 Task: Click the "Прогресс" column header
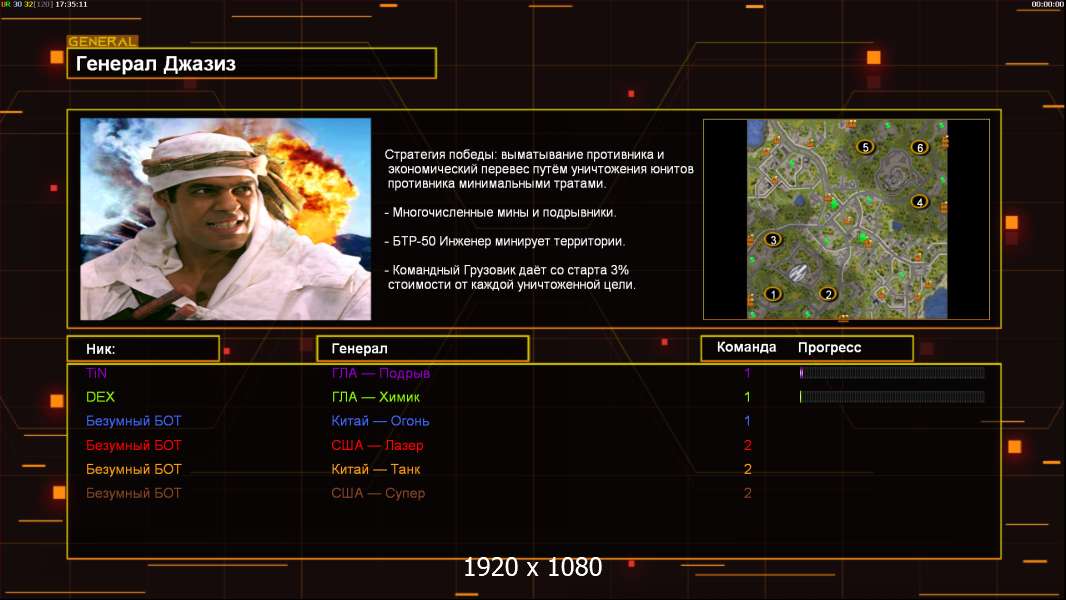pyautogui.click(x=829, y=348)
